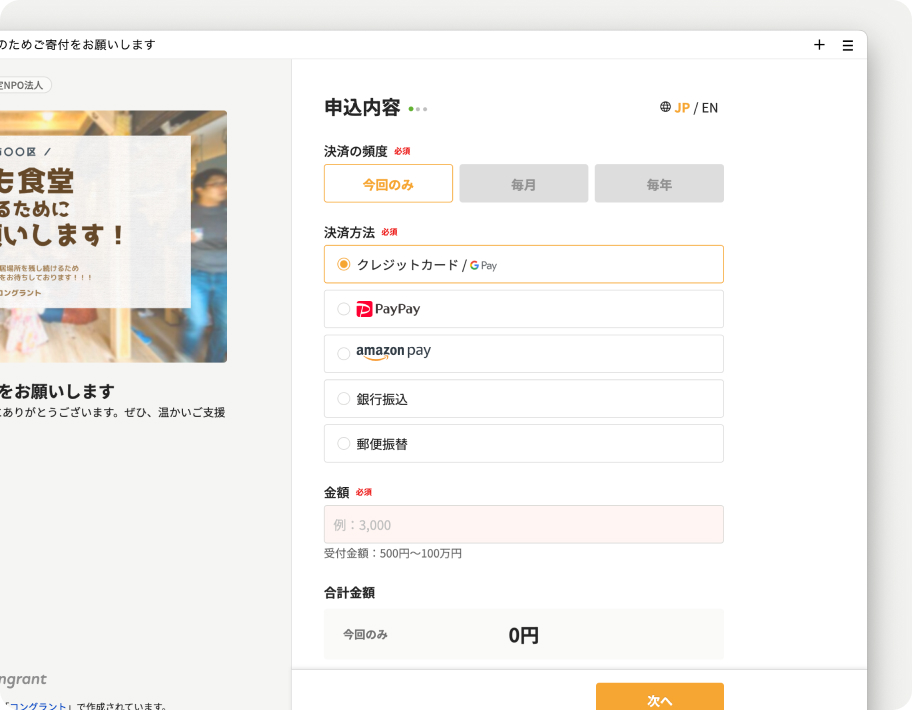Switch language to JP
Viewport: 912px width, 710px height.
682,108
